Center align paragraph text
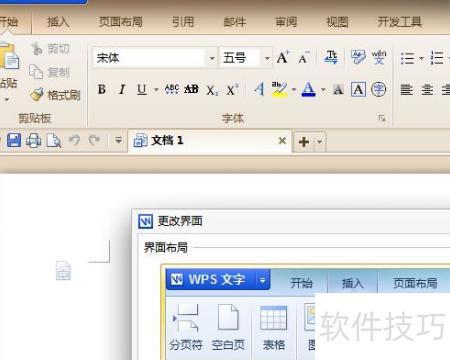 click(427, 90)
